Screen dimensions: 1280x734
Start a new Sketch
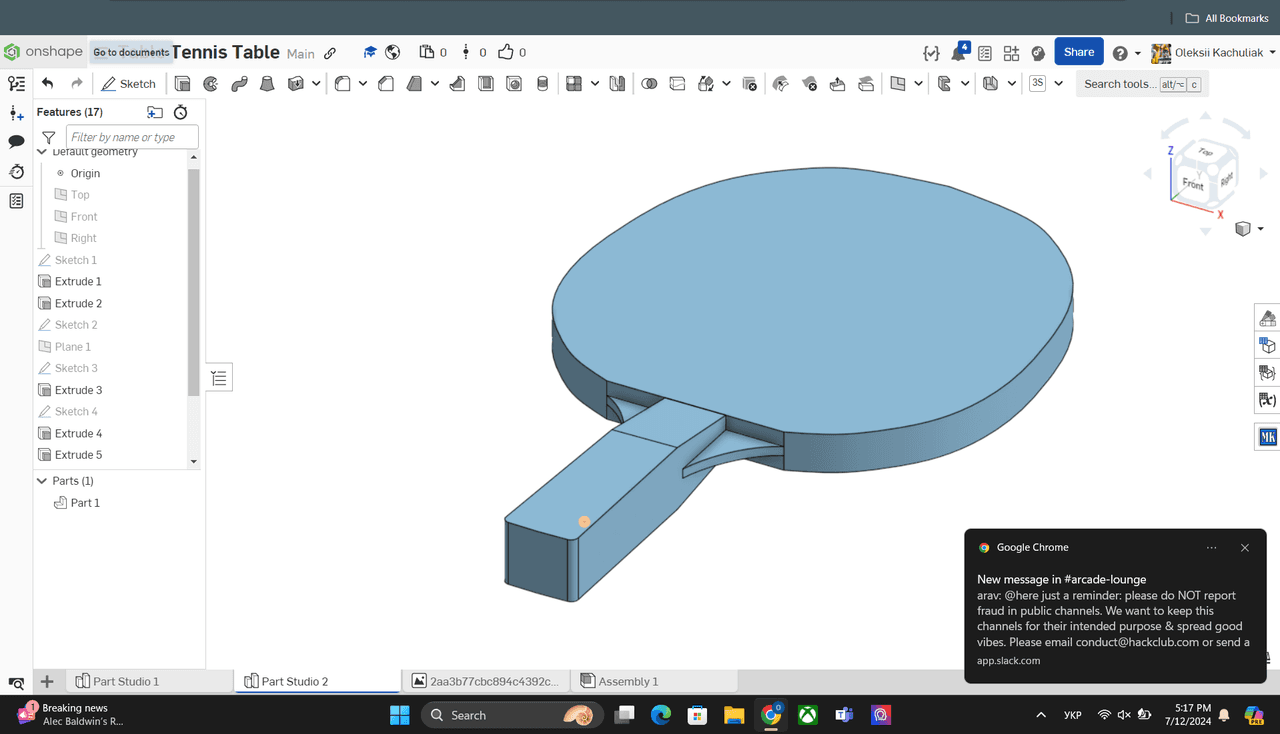128,84
